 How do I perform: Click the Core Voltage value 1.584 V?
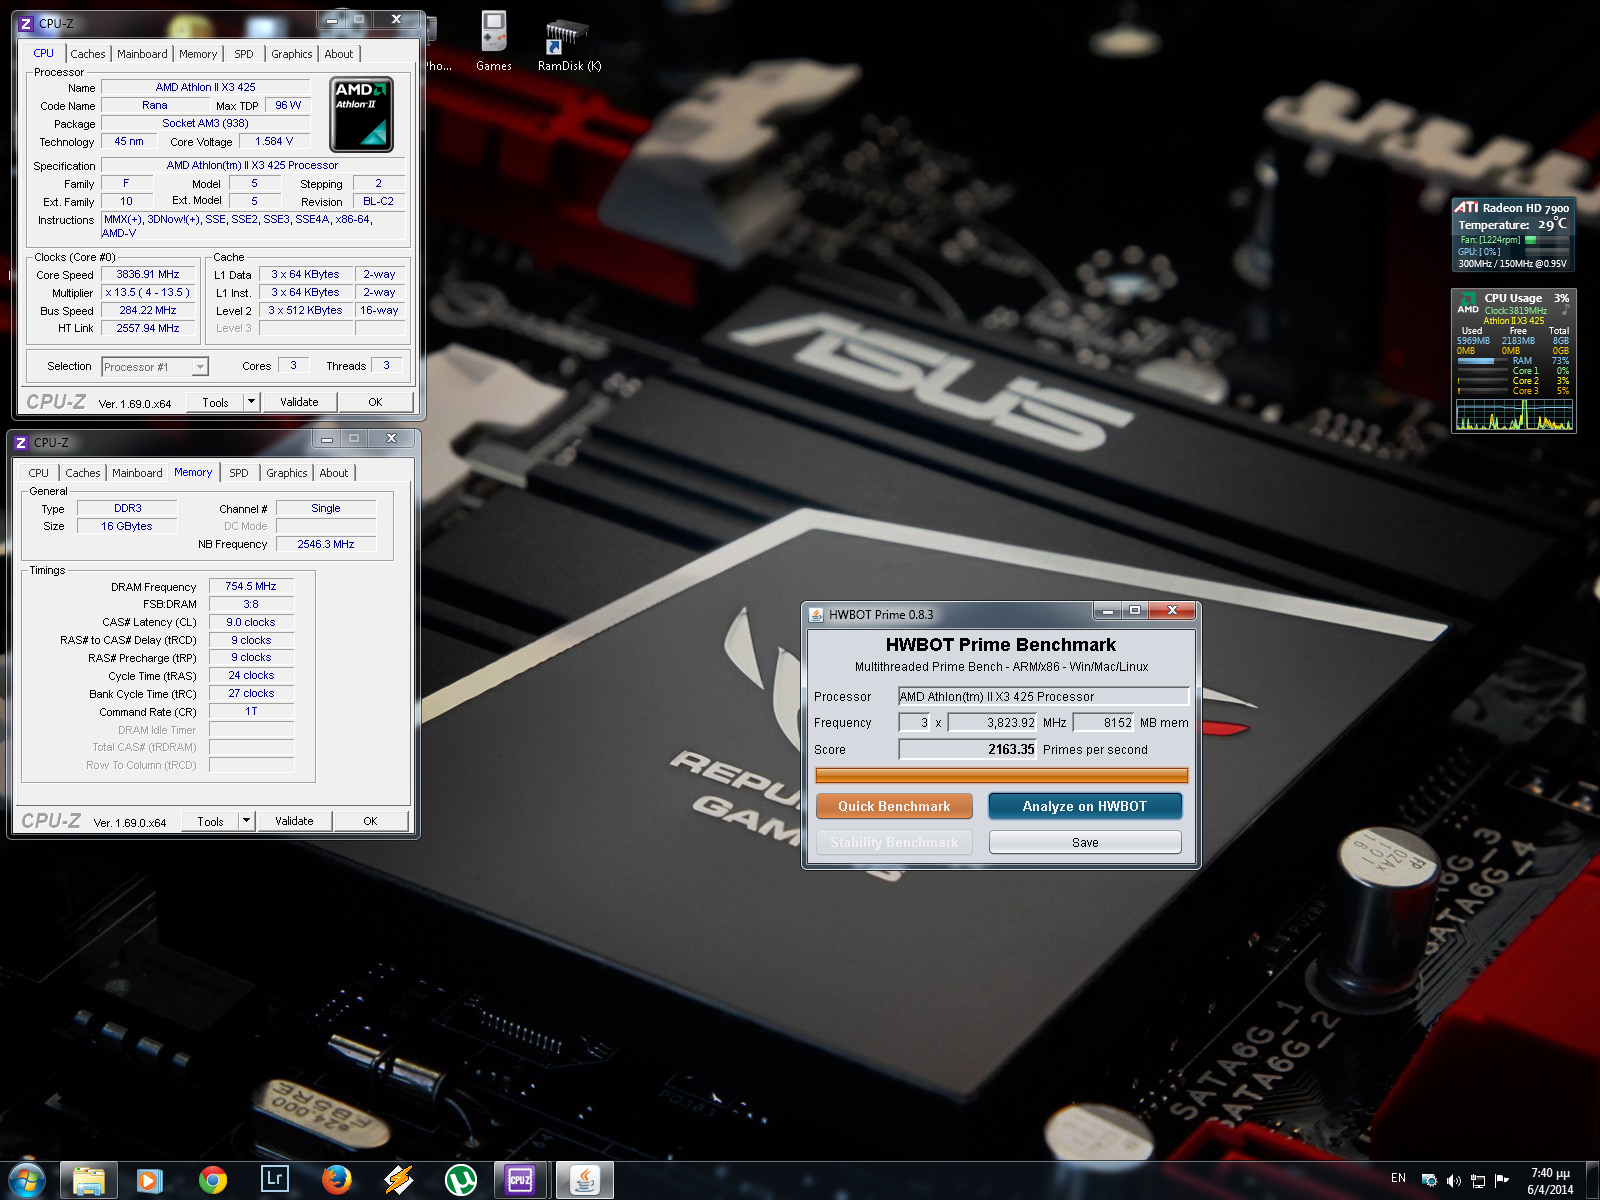pos(274,141)
